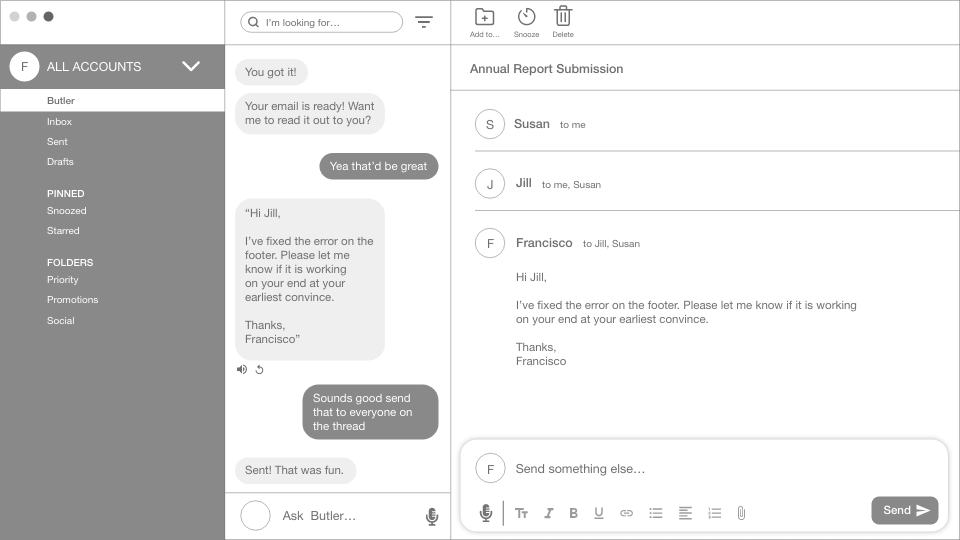
Task: Open the Social folder
Action: (61, 321)
